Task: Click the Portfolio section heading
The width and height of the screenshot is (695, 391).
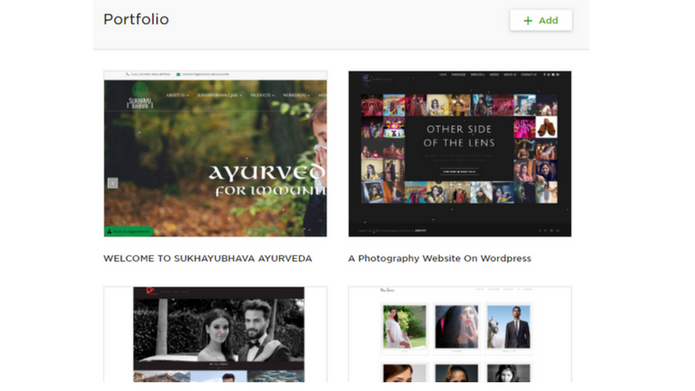Action: tap(136, 20)
